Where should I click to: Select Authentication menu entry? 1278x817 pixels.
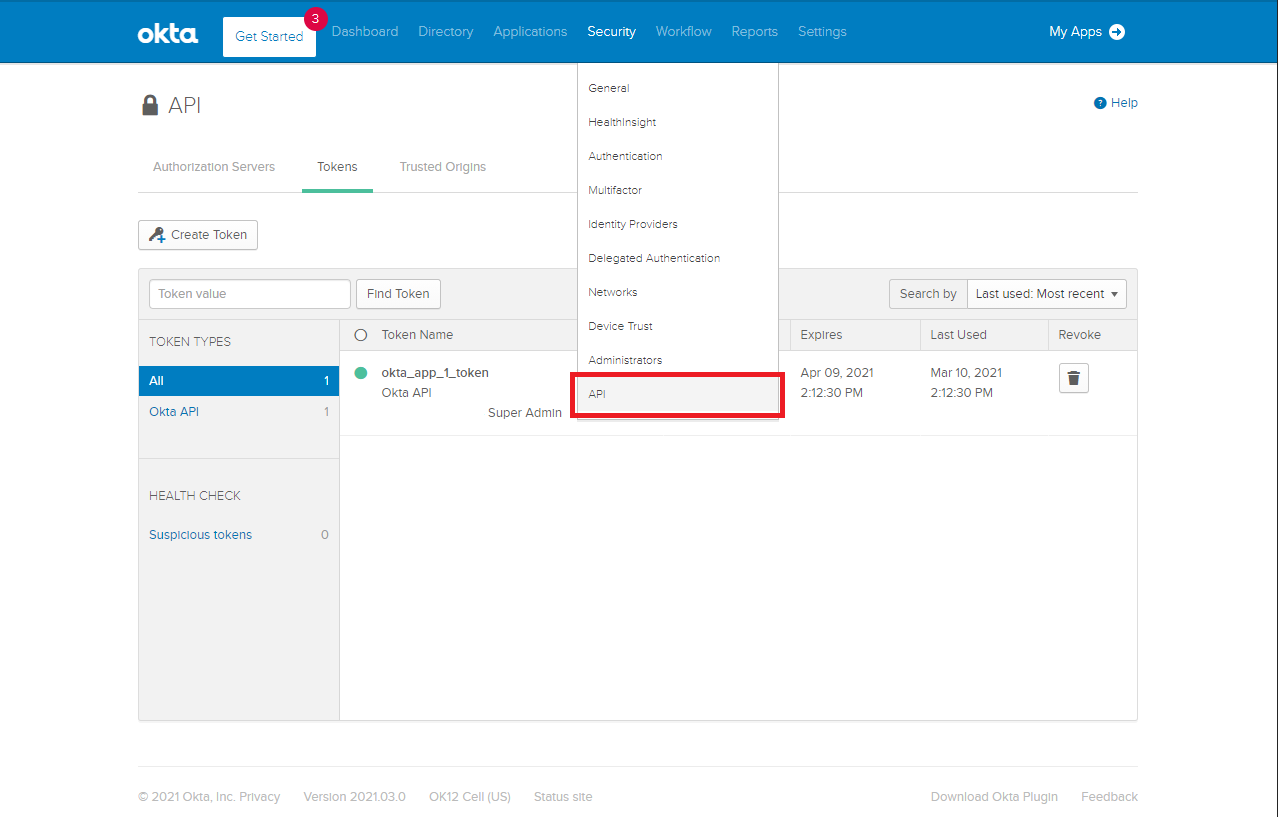tap(678, 156)
